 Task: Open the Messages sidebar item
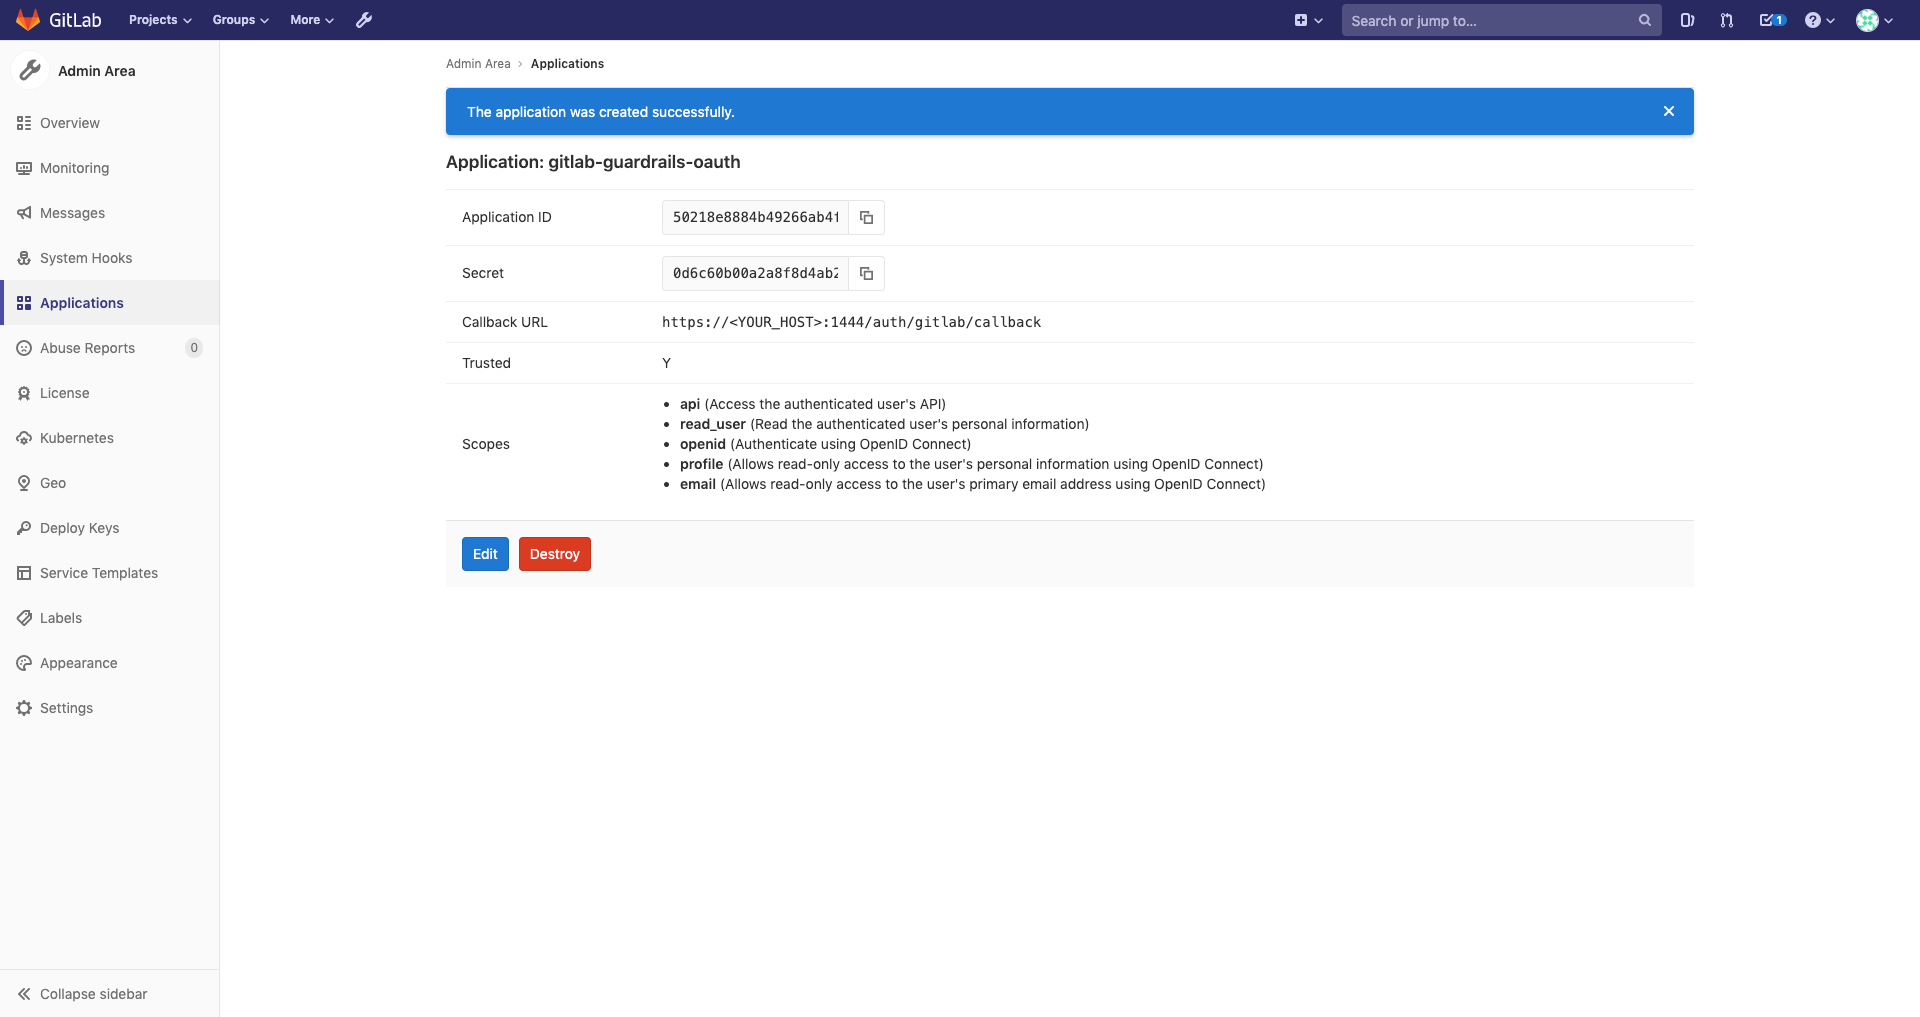coord(110,213)
